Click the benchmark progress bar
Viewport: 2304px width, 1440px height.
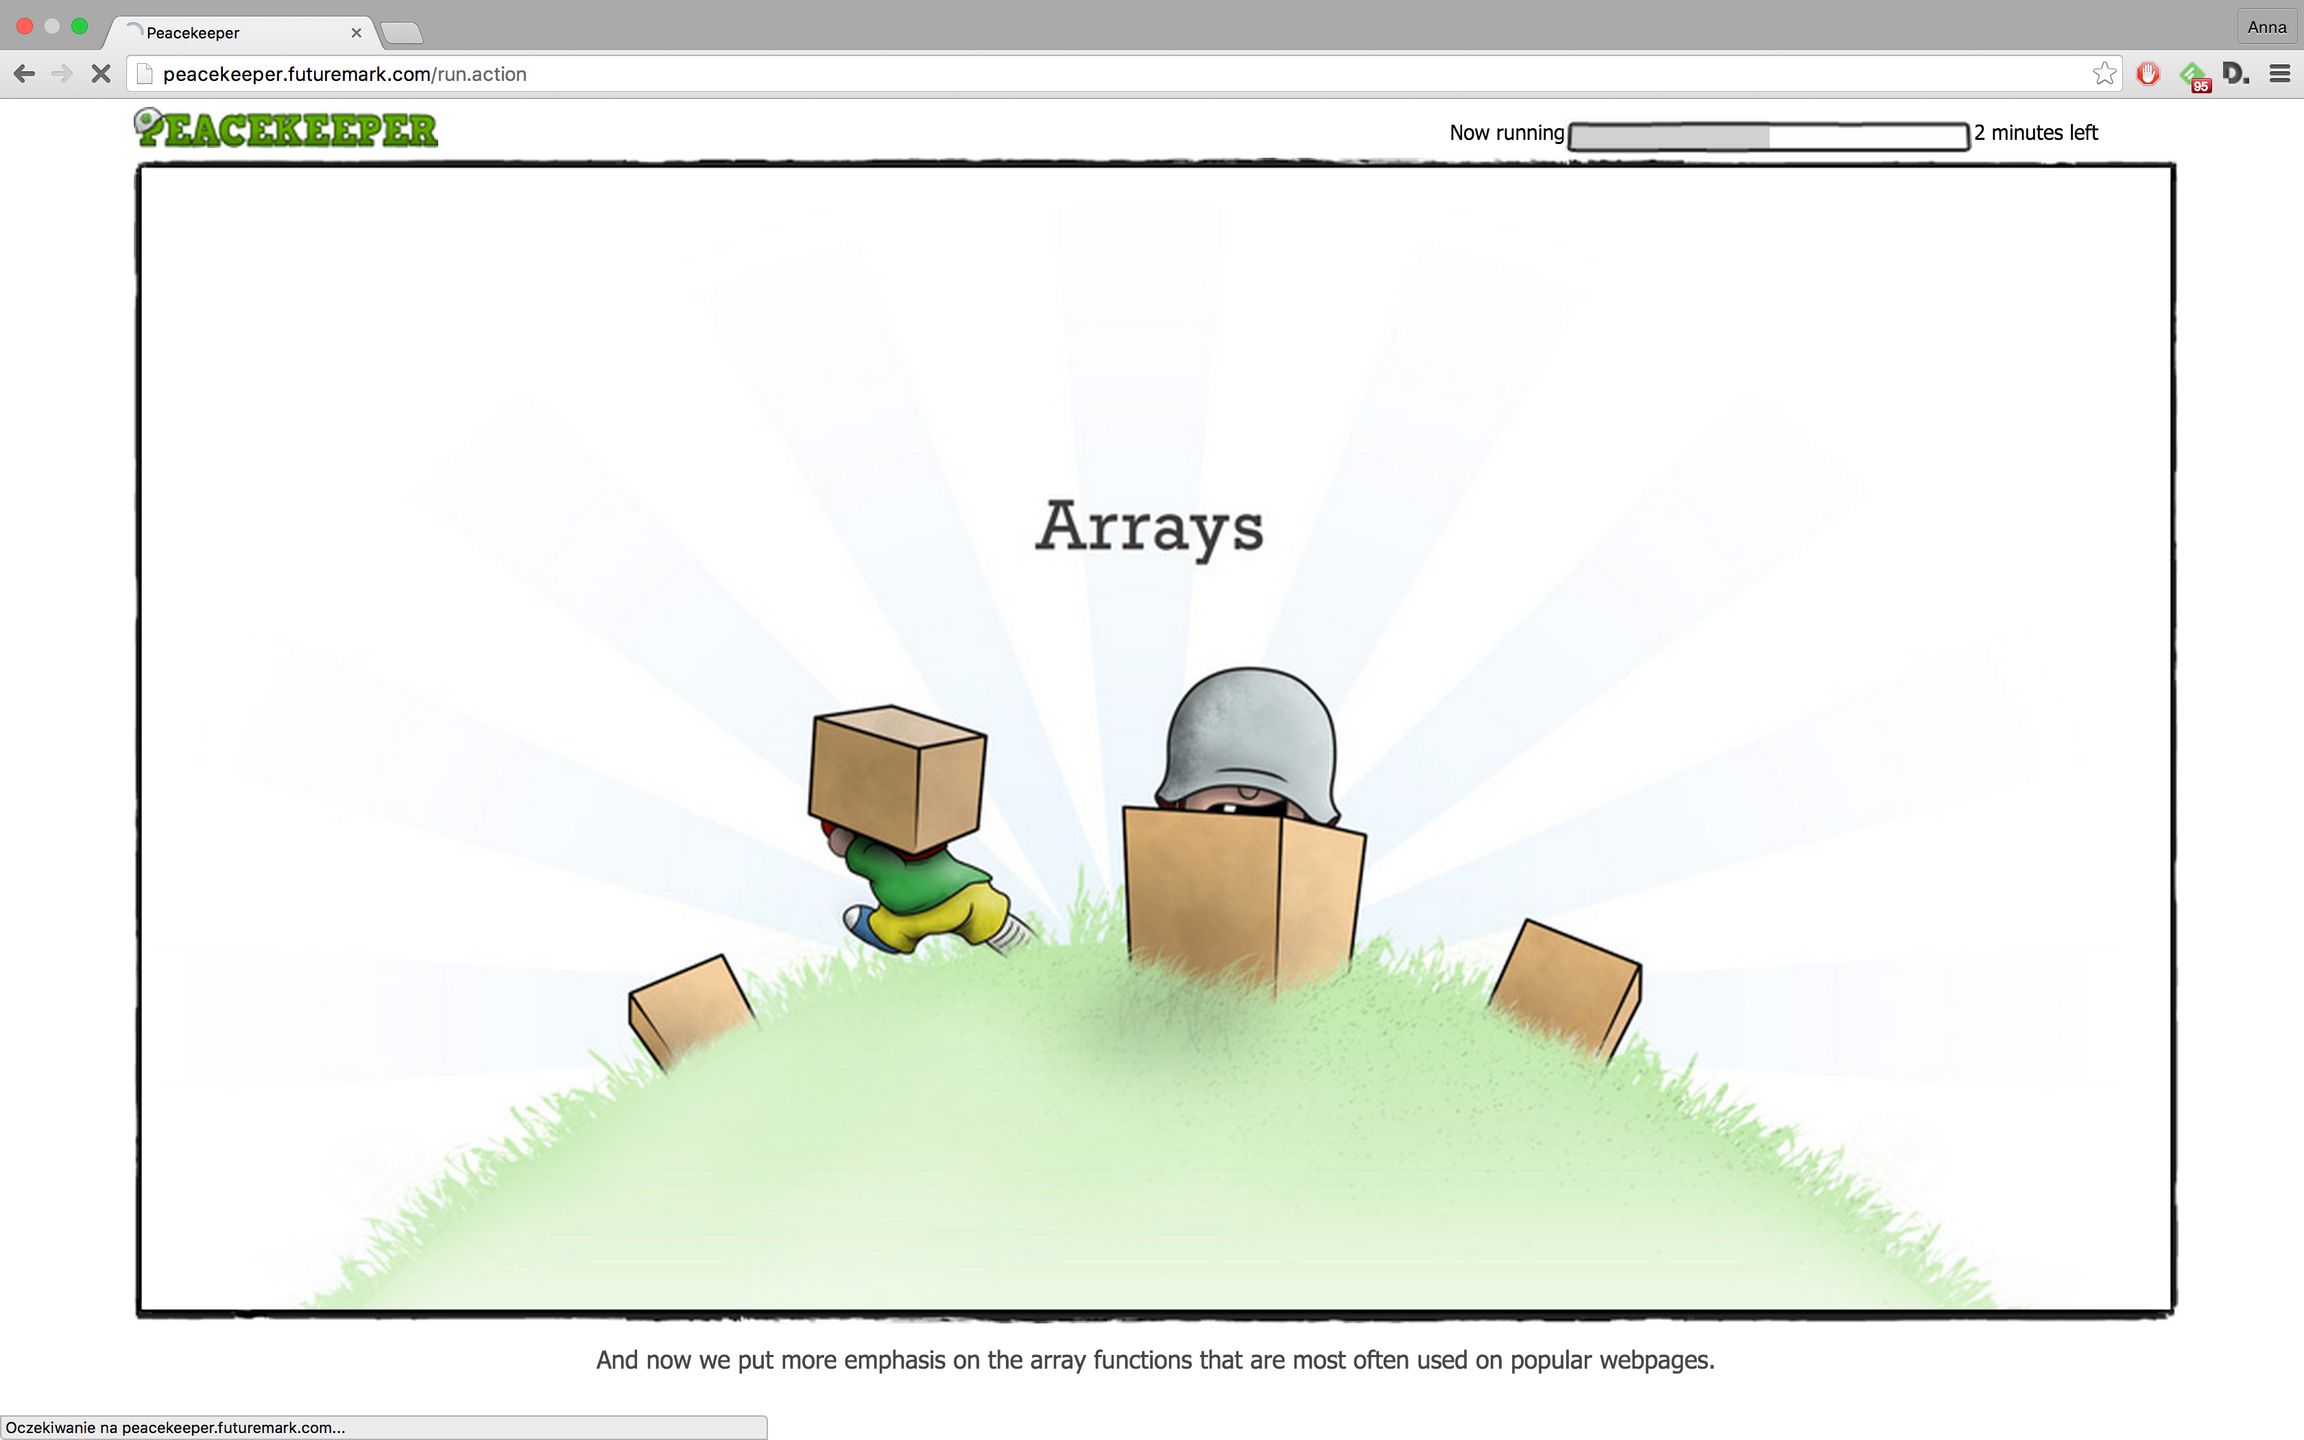click(1769, 136)
